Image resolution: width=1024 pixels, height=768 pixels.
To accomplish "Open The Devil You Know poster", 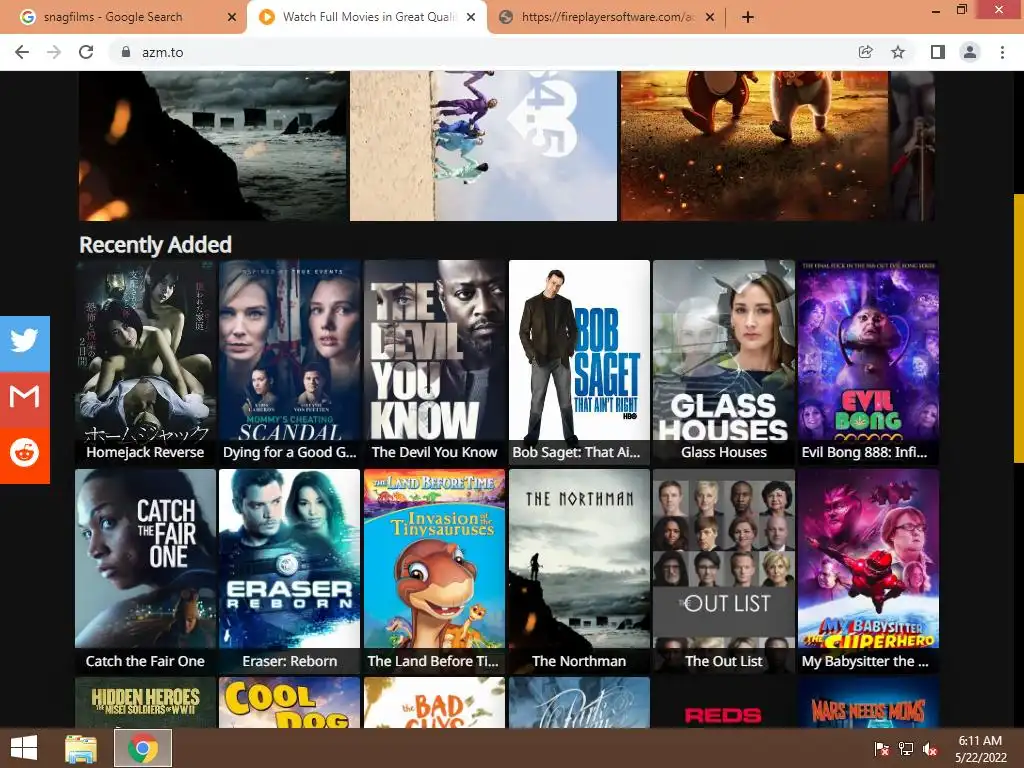I will (434, 362).
